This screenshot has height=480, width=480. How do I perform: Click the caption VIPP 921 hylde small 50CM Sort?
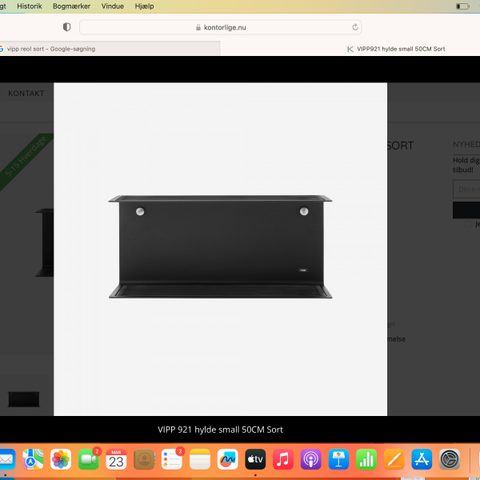[x=220, y=430]
